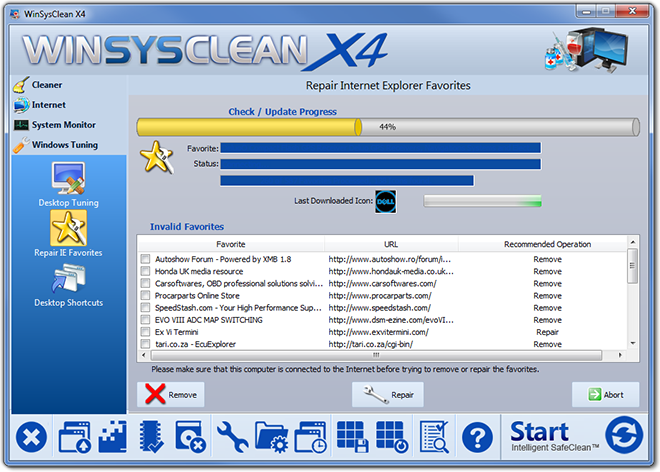Click the Remove button with red X
The height and width of the screenshot is (472, 660).
[x=170, y=395]
